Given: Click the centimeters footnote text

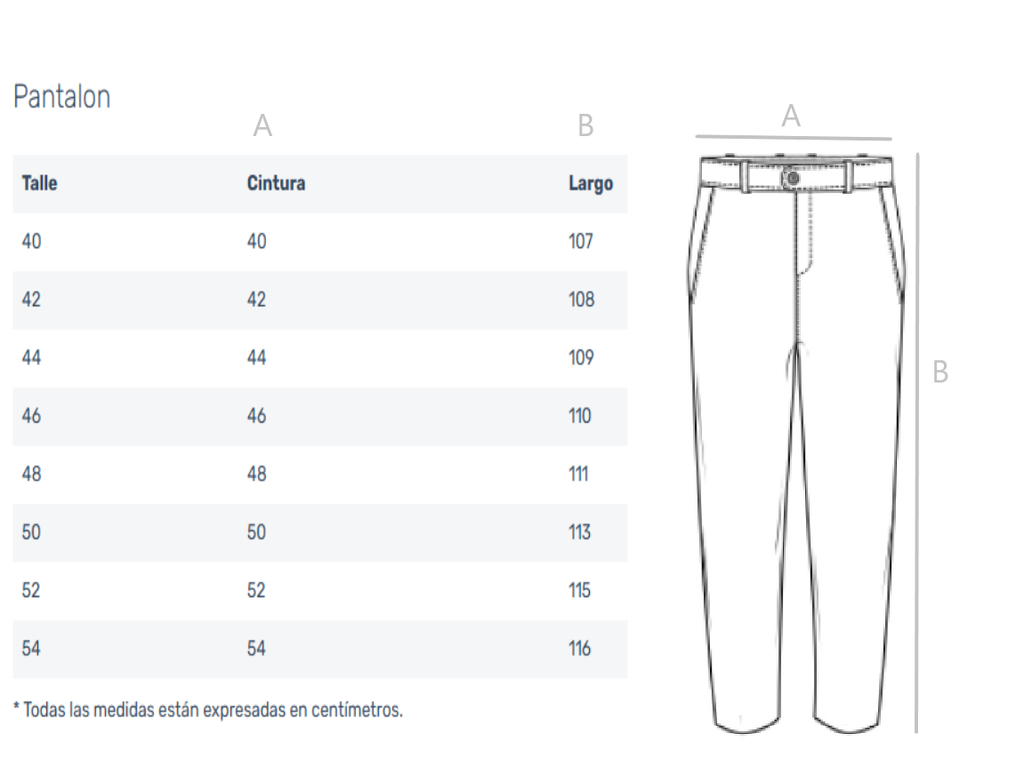Looking at the screenshot, I should point(208,710).
